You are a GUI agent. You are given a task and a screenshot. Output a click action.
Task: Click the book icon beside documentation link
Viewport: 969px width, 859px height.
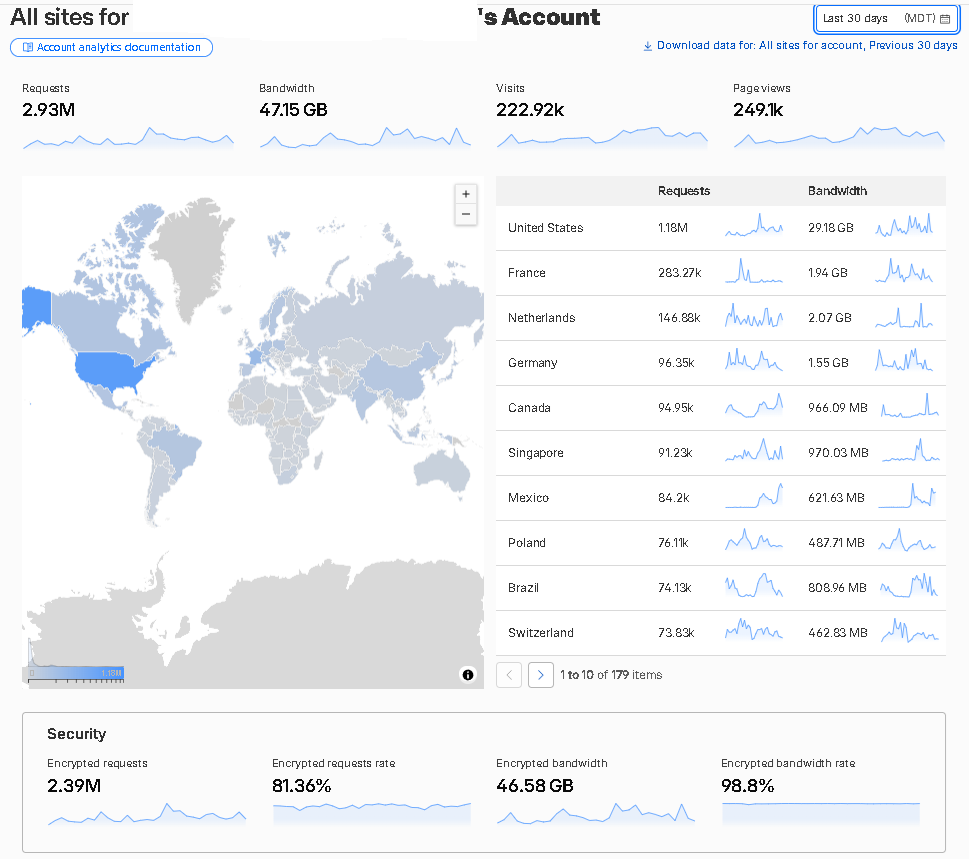28,47
